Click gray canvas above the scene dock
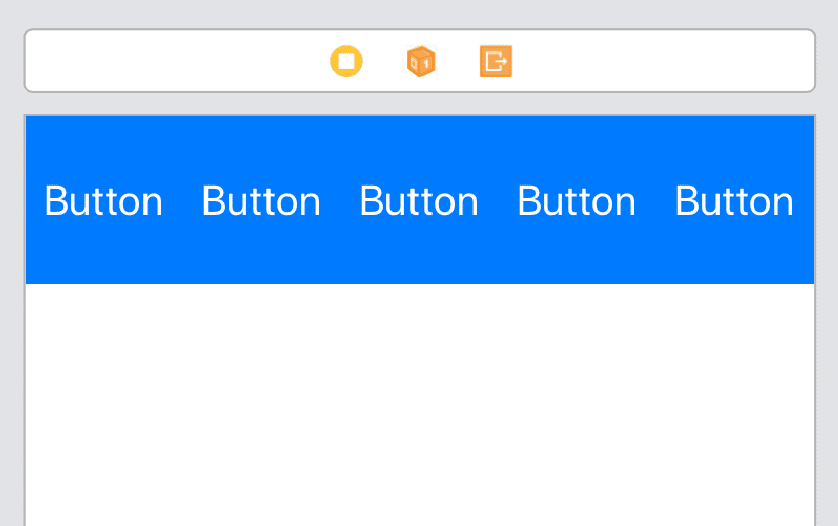 [x=420, y=13]
